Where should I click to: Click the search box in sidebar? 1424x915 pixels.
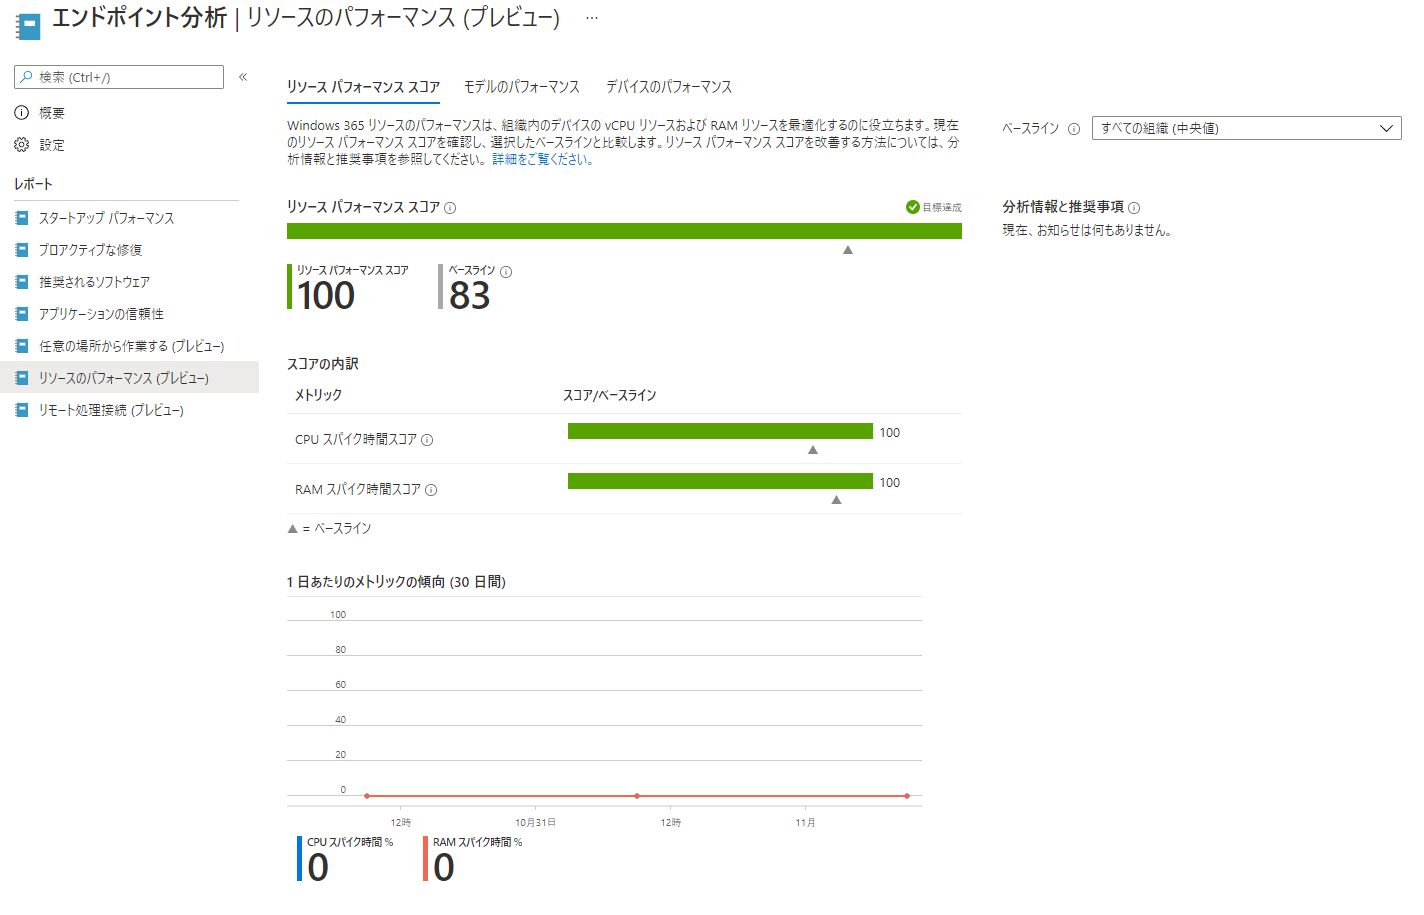[120, 77]
